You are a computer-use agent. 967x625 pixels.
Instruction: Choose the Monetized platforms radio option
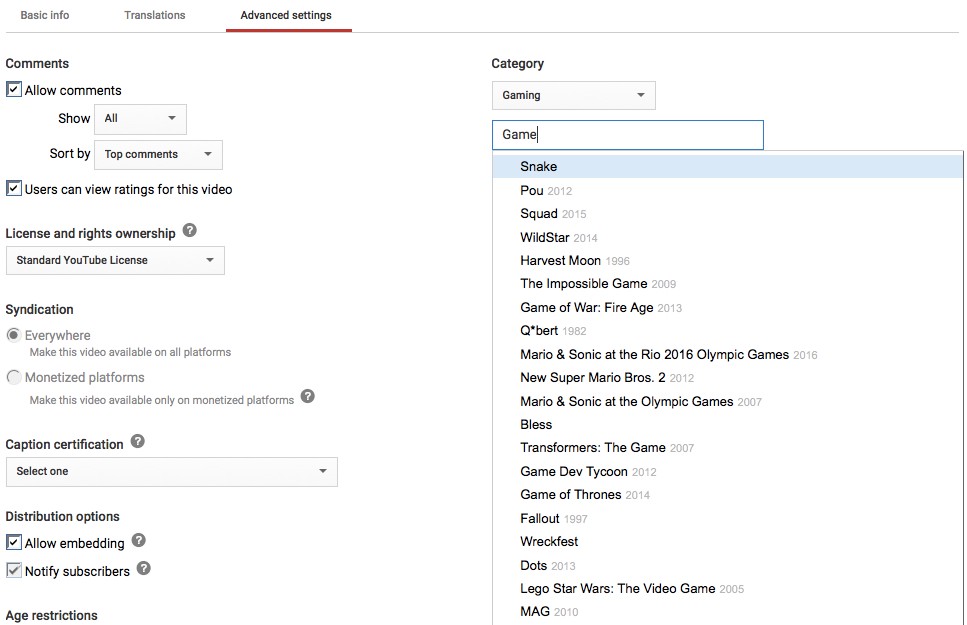[12, 377]
